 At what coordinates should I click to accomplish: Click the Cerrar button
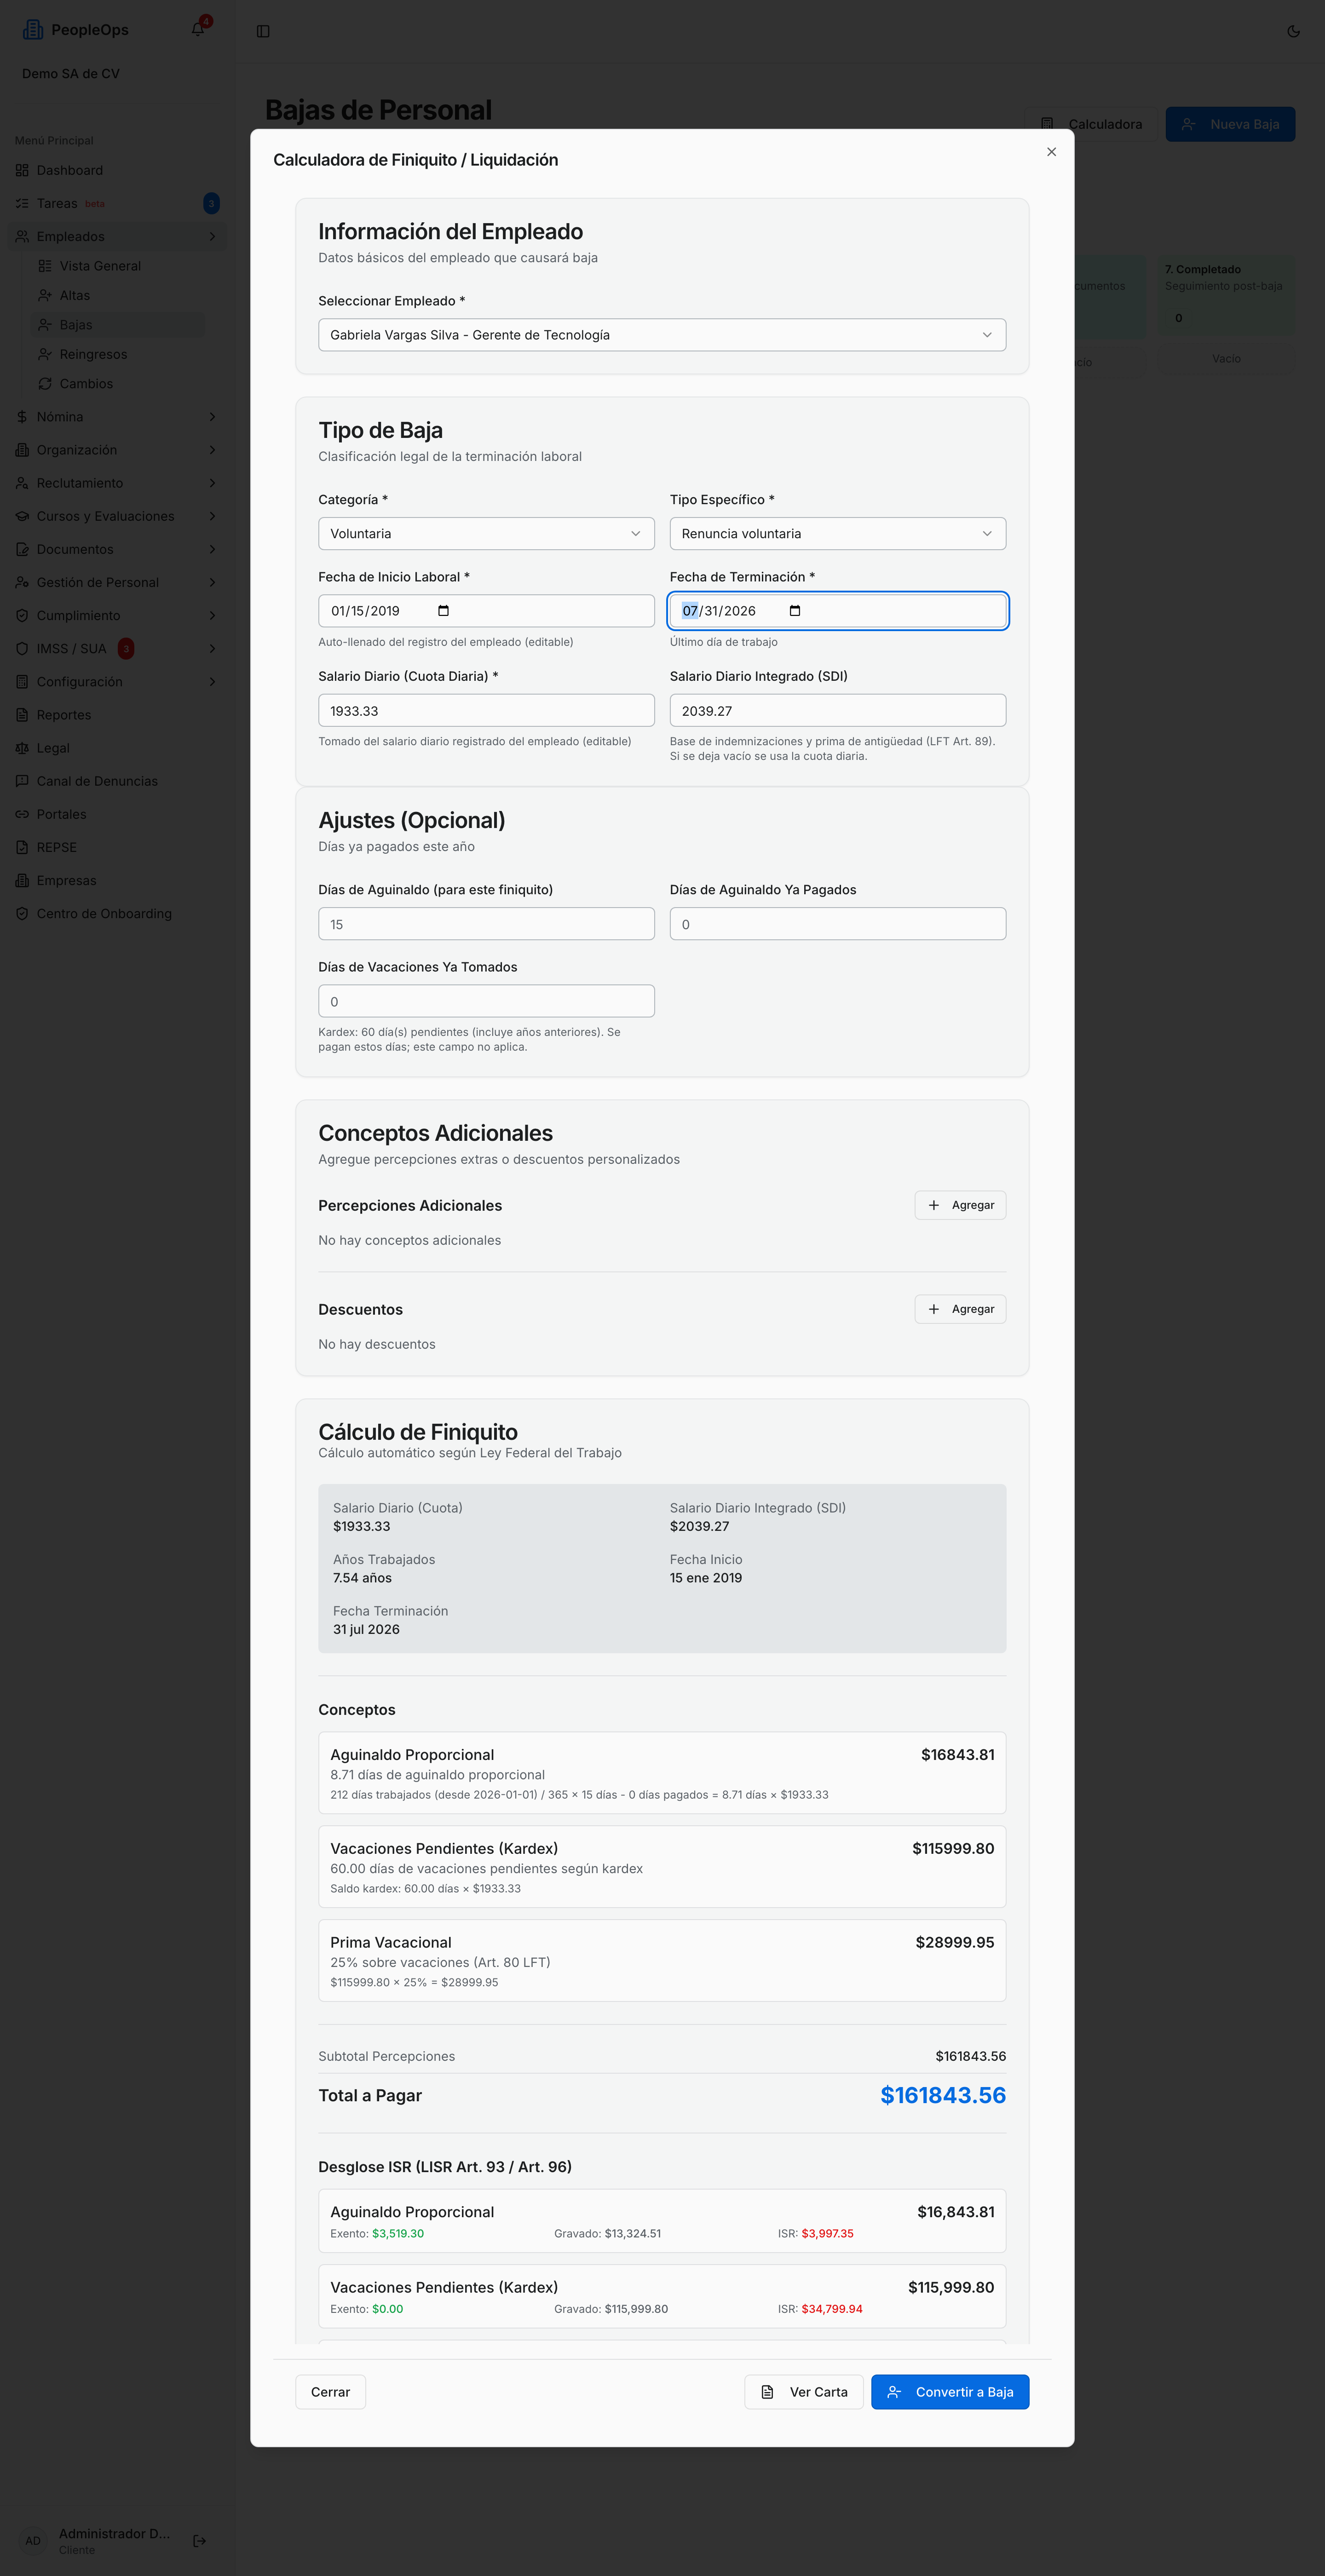coord(330,2392)
